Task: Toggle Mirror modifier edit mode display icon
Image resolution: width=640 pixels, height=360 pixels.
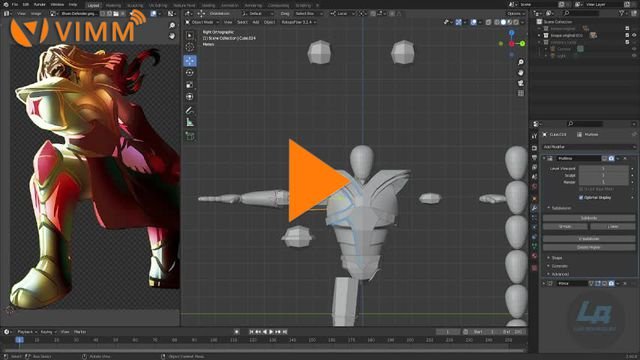Action: coord(598,283)
